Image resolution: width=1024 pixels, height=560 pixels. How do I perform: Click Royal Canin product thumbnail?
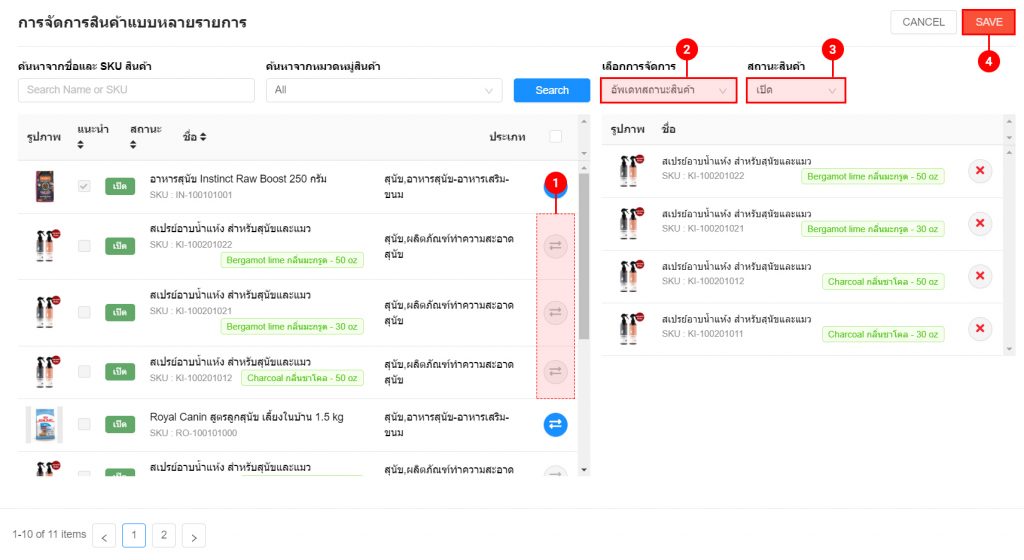pyautogui.click(x=44, y=425)
